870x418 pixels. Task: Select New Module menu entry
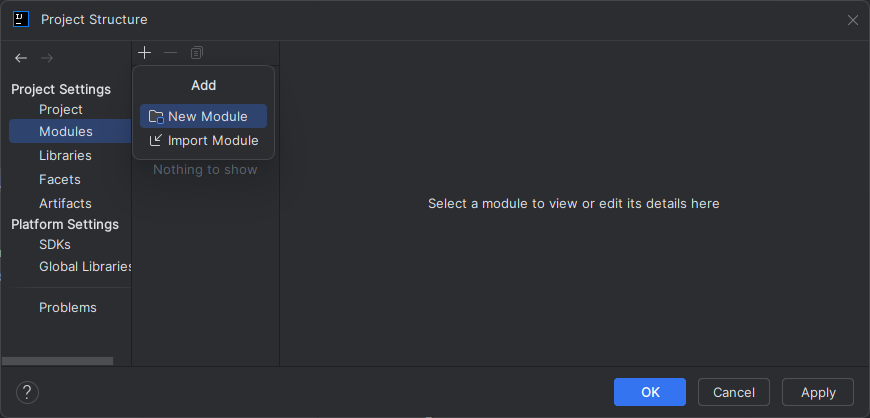pos(207,117)
